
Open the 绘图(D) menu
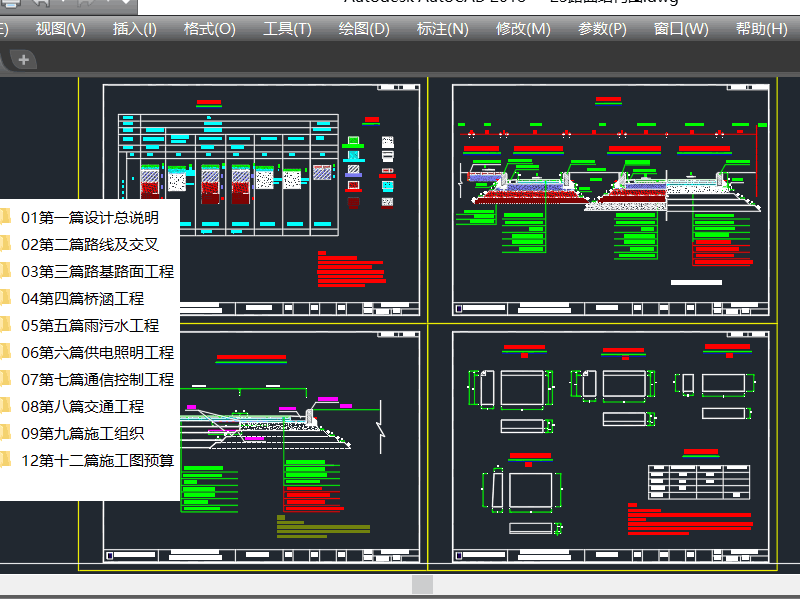[x=364, y=29]
